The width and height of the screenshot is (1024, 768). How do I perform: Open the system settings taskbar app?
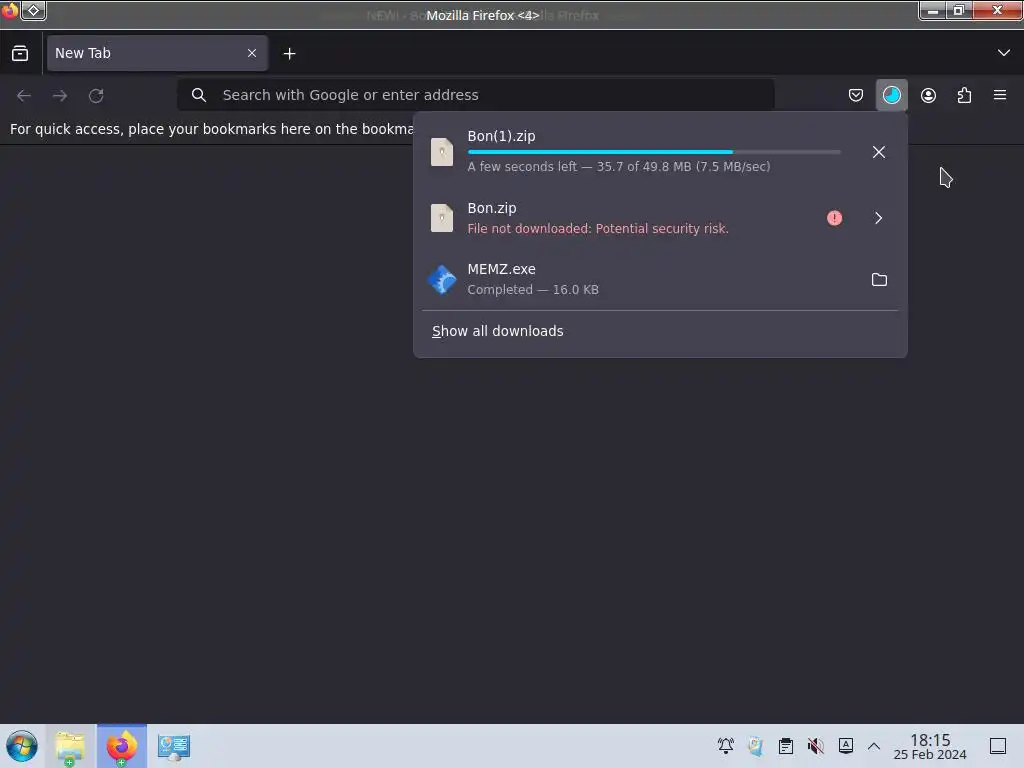click(x=173, y=746)
